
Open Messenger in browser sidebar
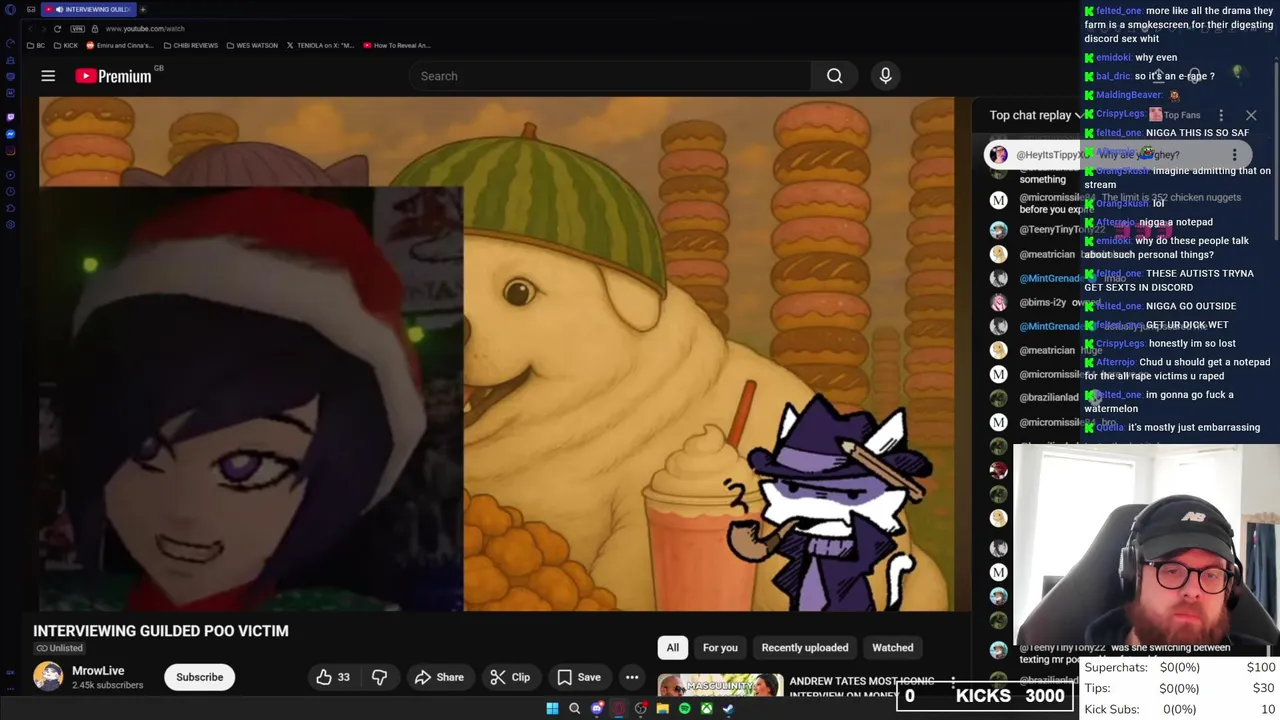click(x=10, y=134)
